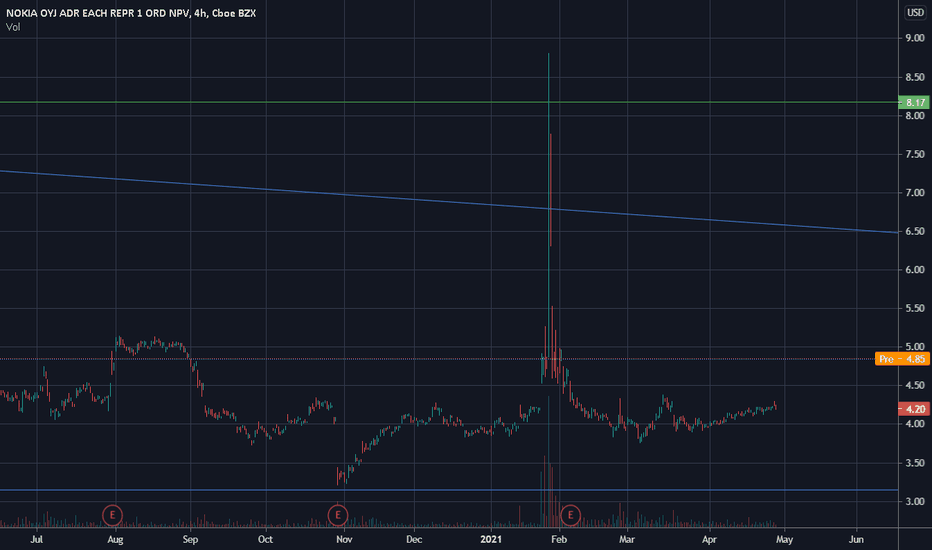The height and width of the screenshot is (550, 932).
Task: Click the Jul label on time axis
Action: click(37, 539)
